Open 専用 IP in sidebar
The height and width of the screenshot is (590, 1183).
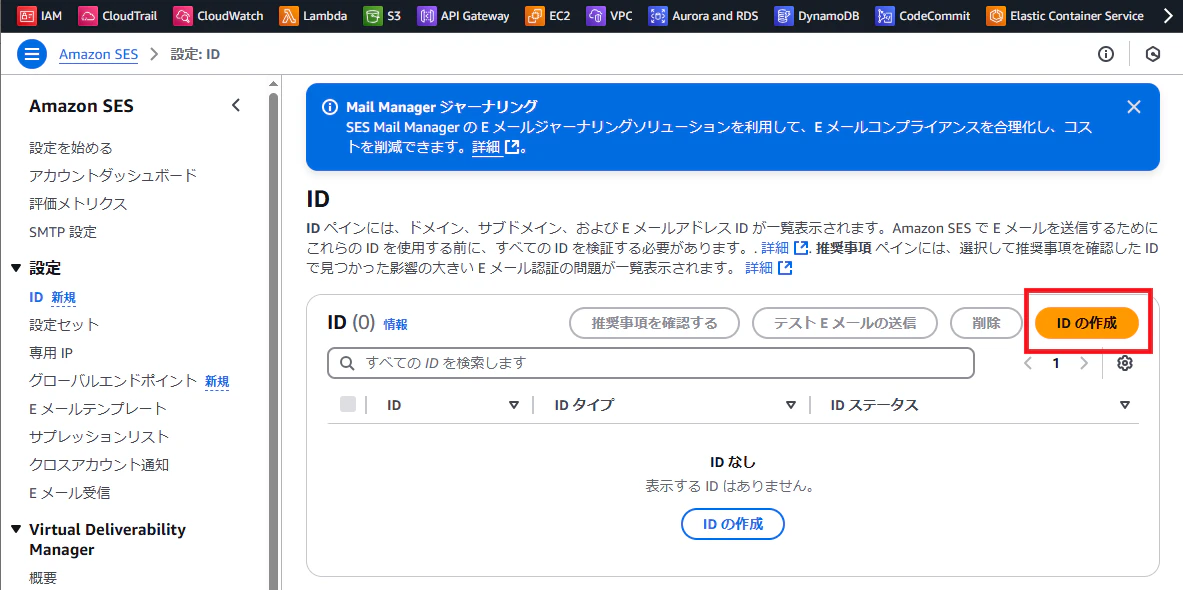51,353
